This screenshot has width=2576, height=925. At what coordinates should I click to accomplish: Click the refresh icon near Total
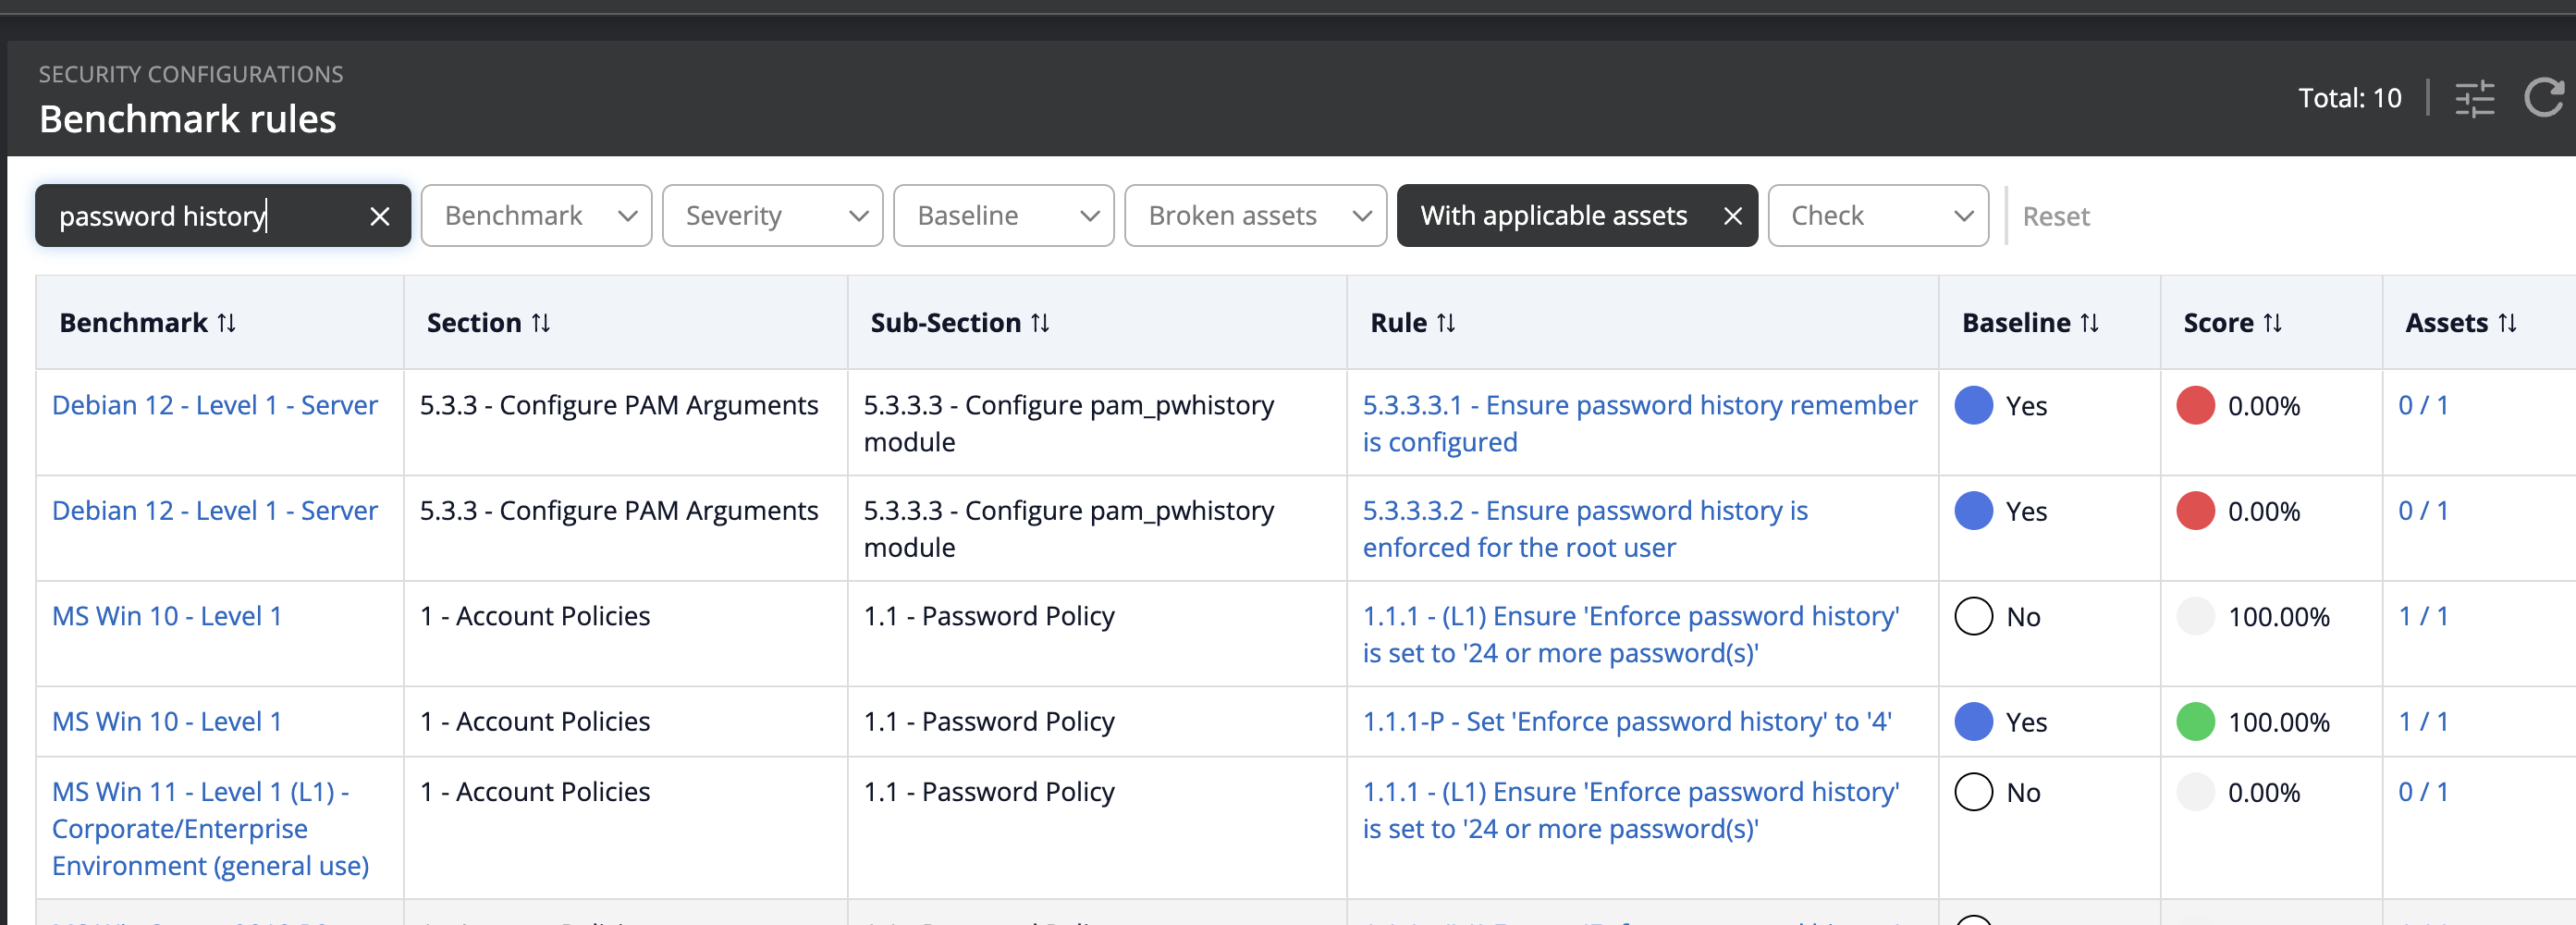click(x=2543, y=99)
